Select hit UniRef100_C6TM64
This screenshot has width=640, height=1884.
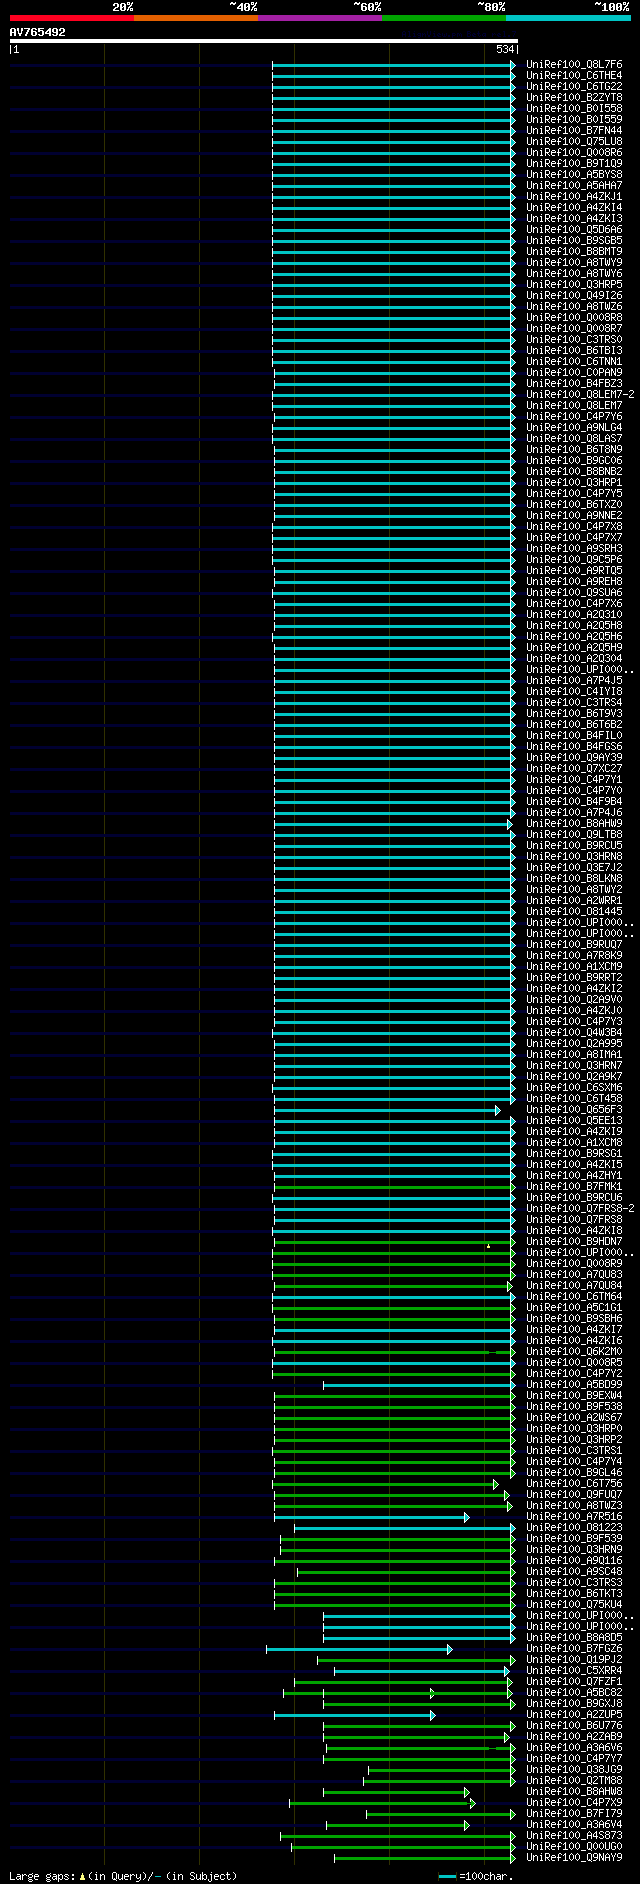574,1297
